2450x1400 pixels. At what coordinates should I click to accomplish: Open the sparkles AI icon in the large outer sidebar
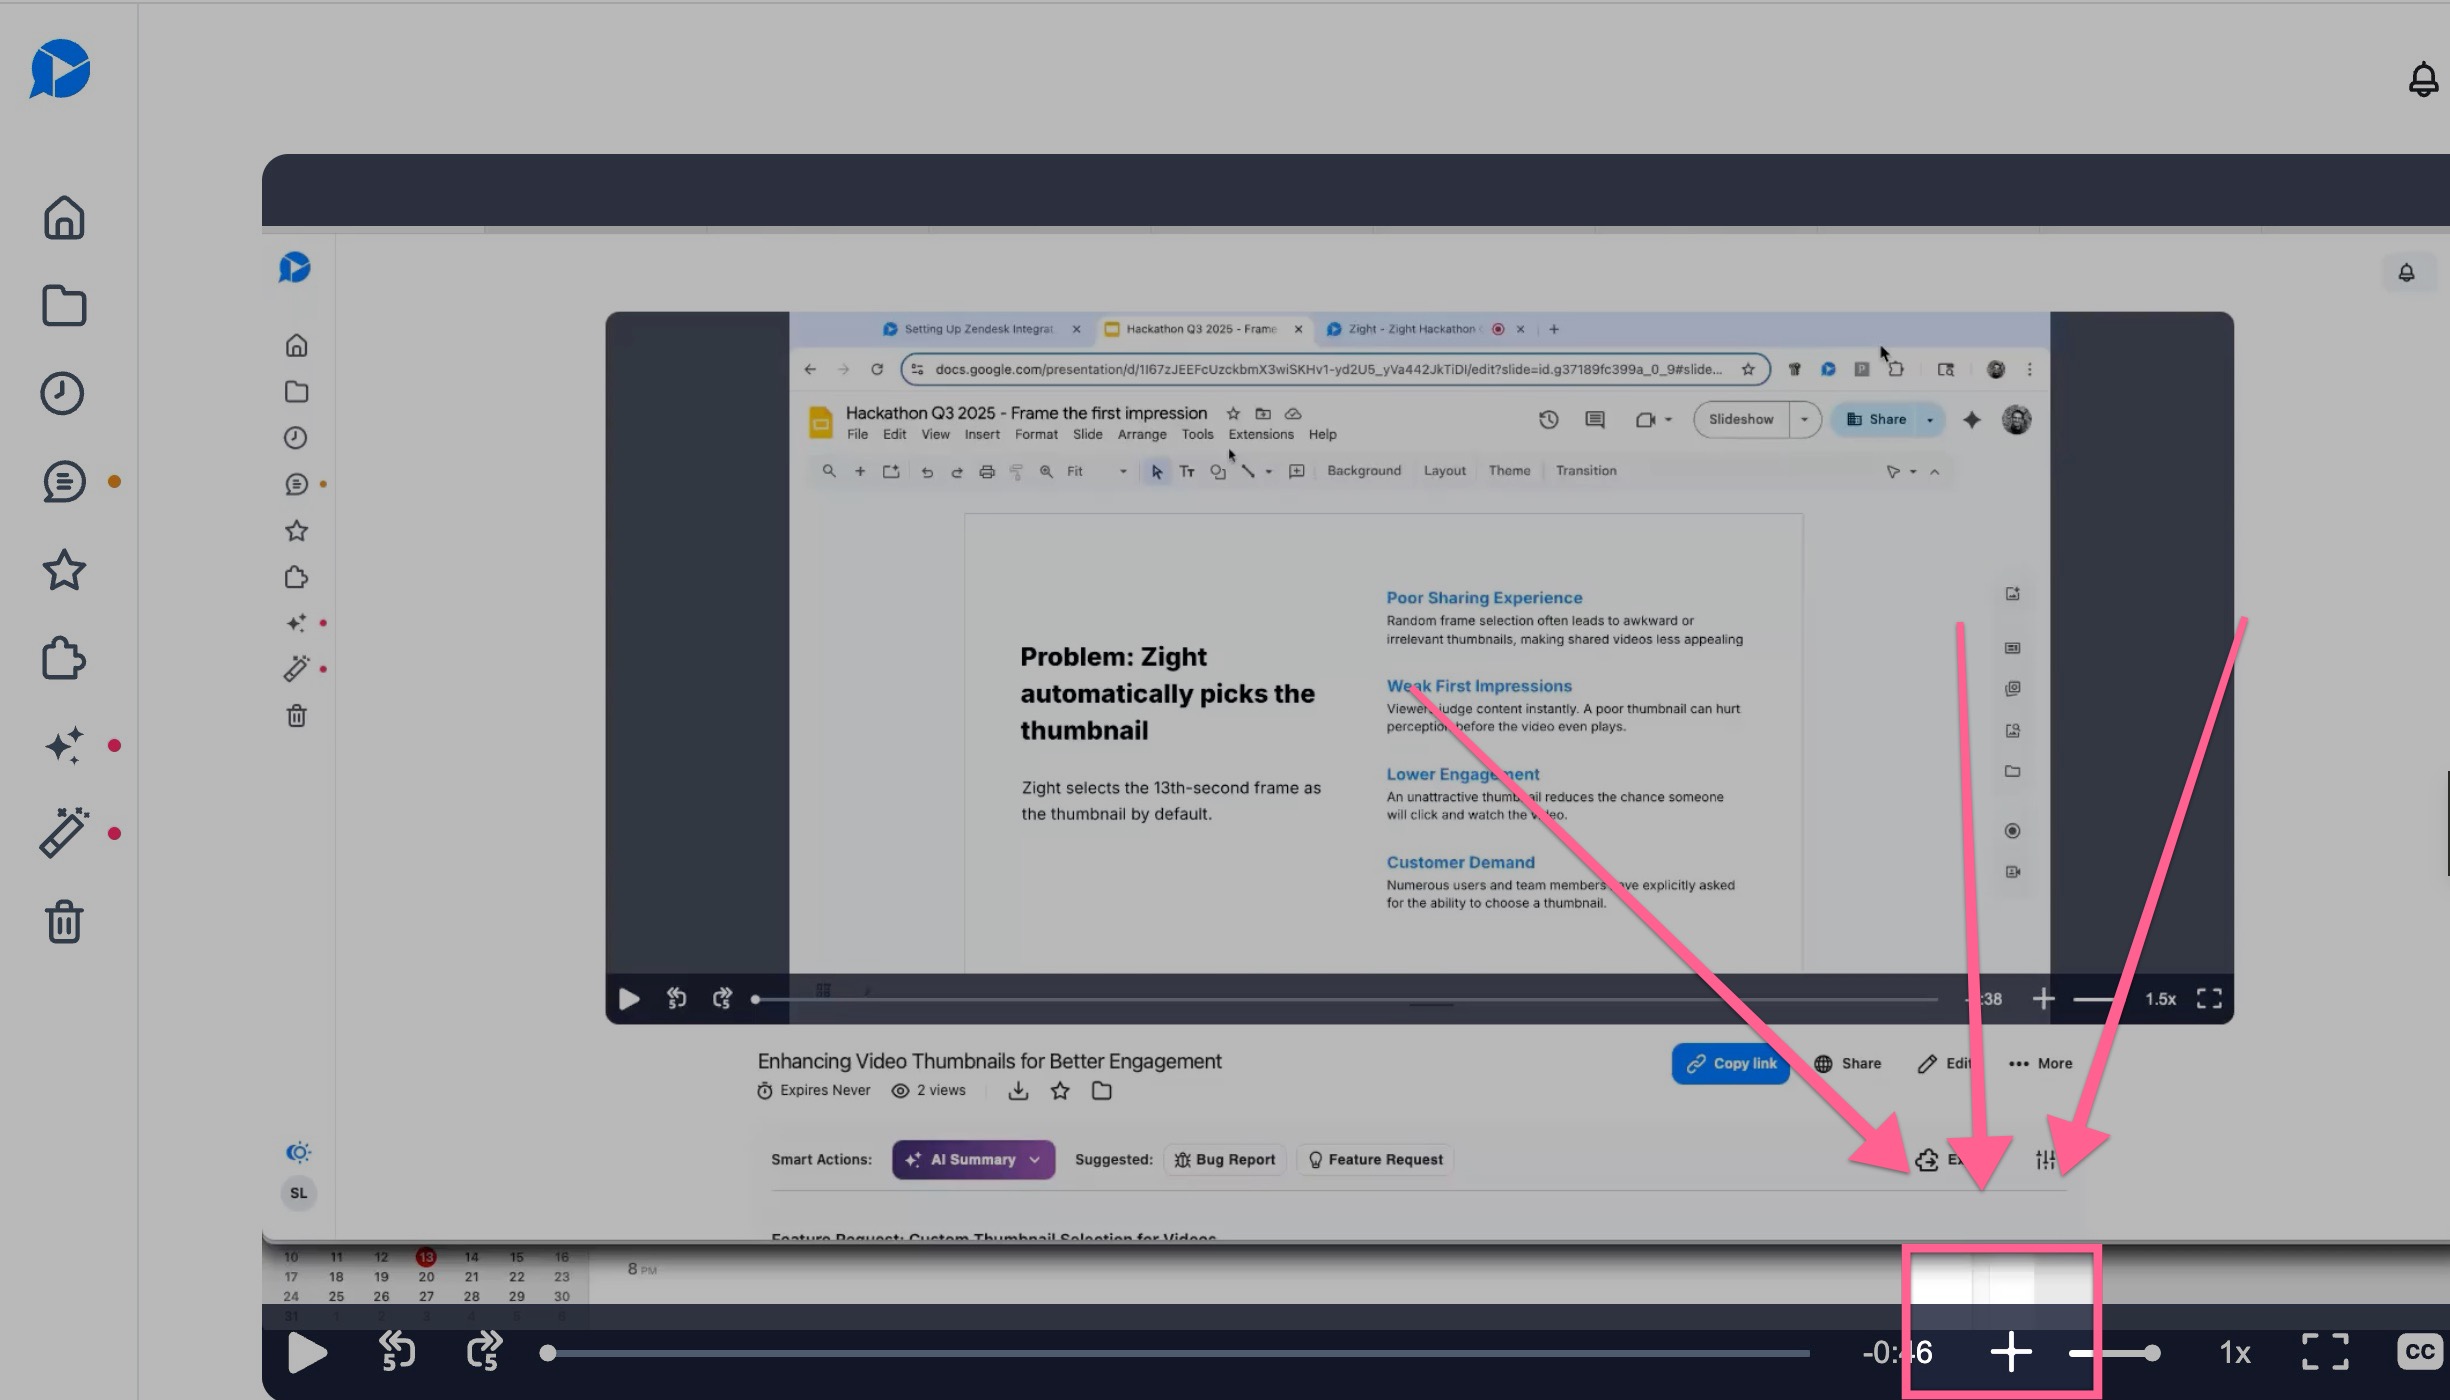tap(64, 746)
